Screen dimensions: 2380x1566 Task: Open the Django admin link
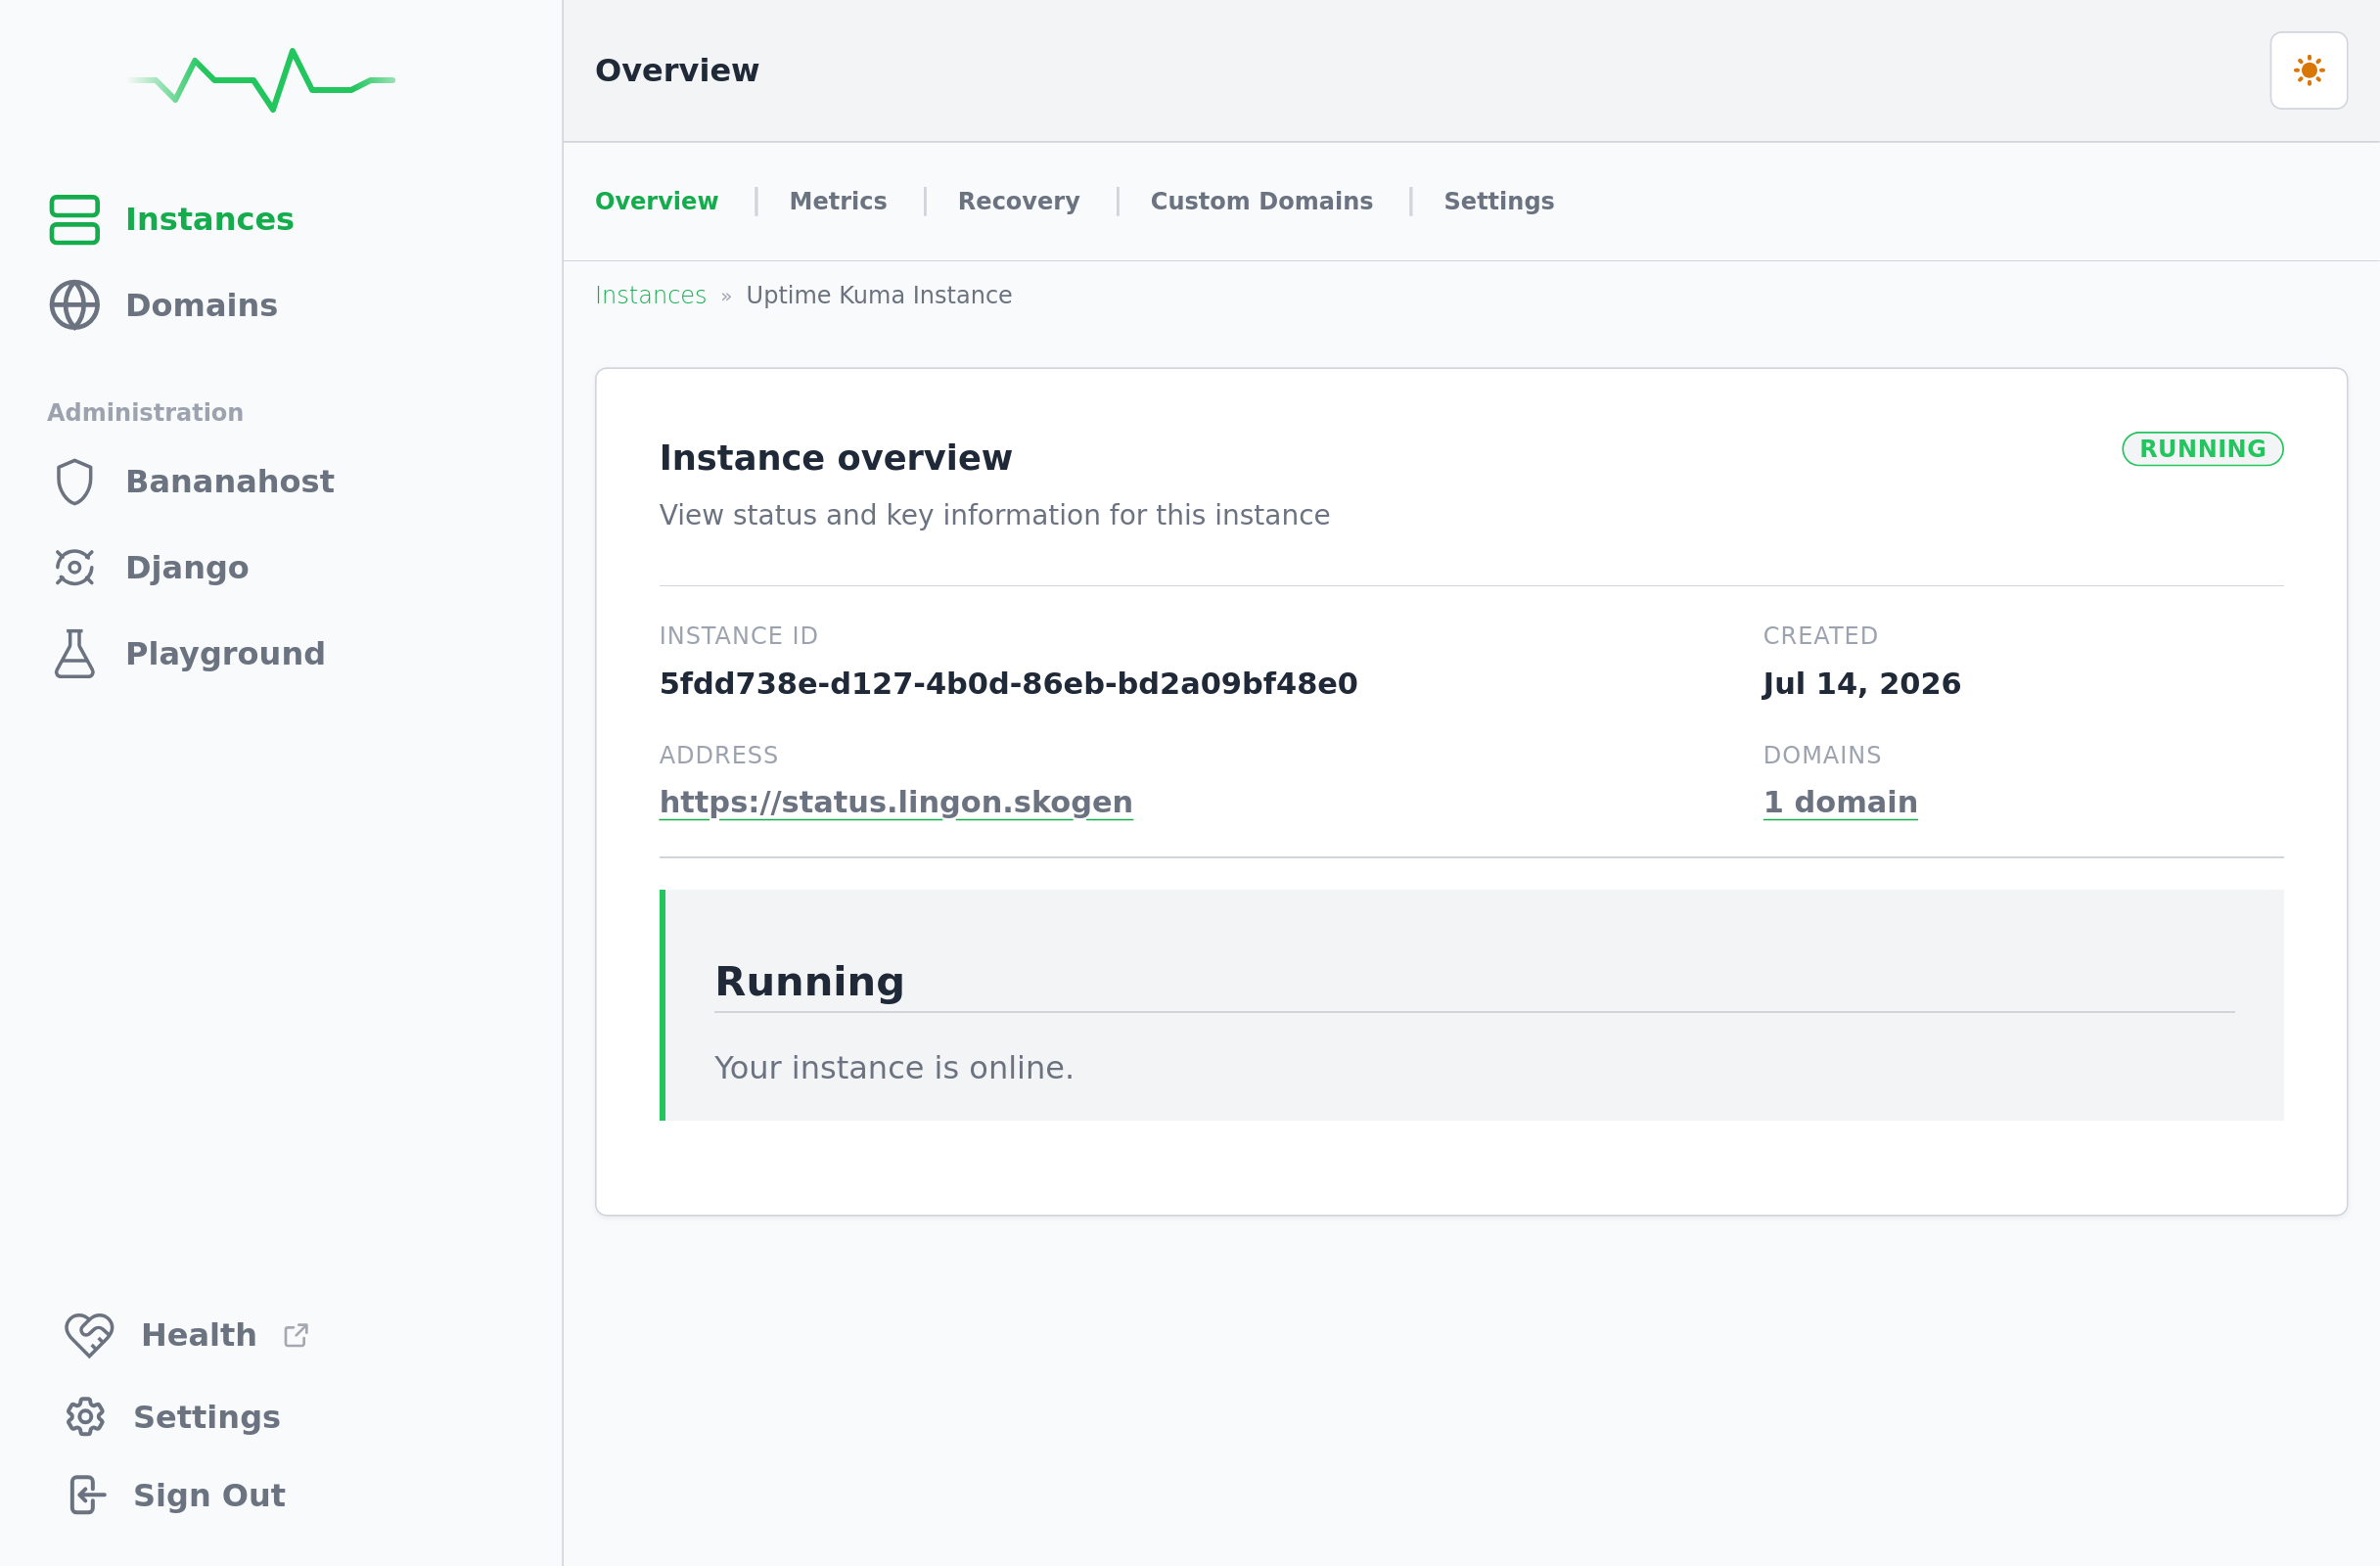pyautogui.click(x=187, y=568)
